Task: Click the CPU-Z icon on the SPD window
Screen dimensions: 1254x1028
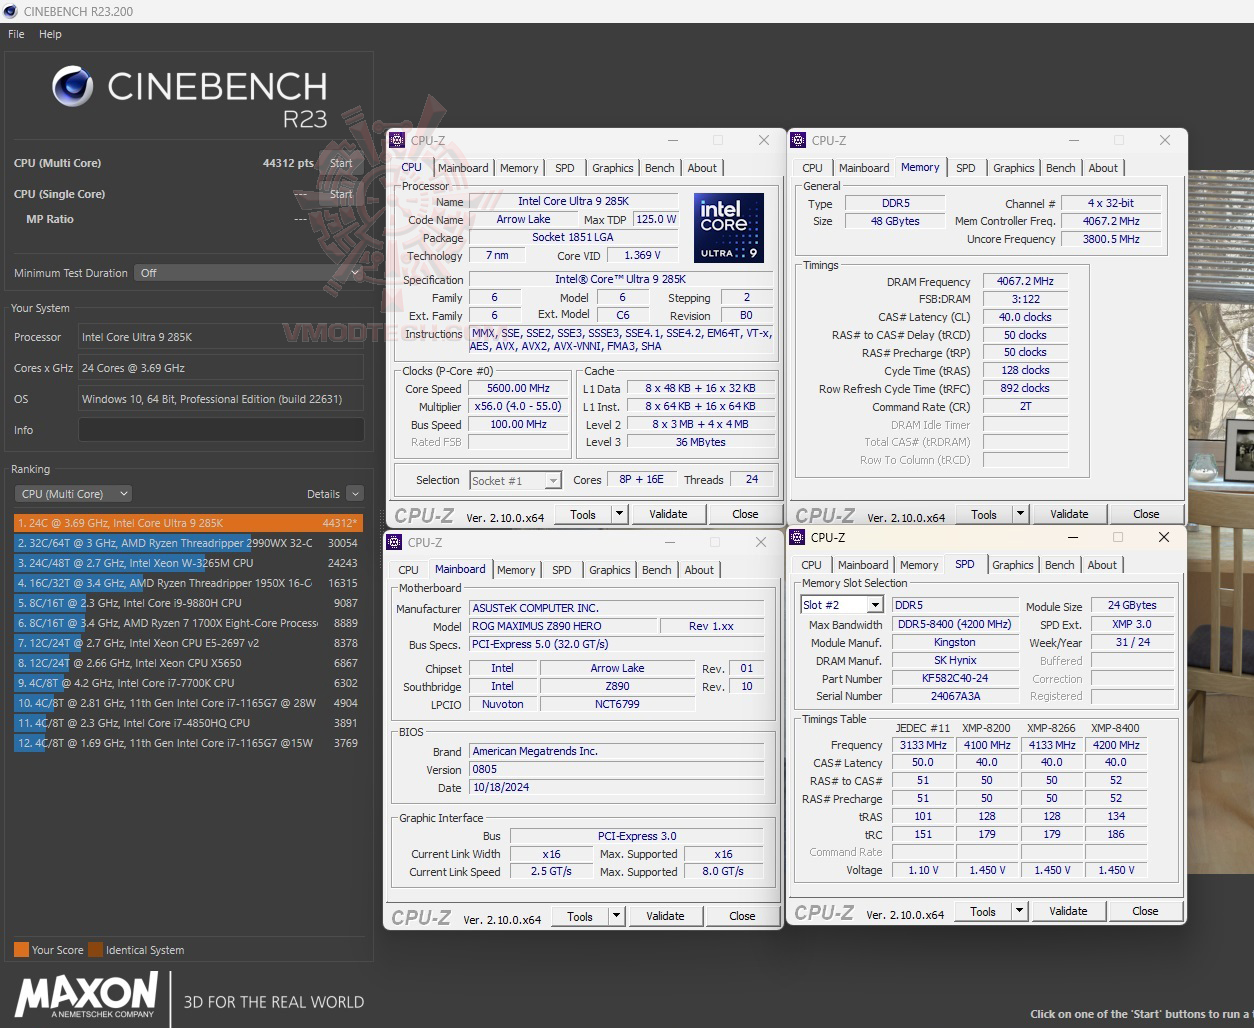Action: pyautogui.click(x=797, y=537)
